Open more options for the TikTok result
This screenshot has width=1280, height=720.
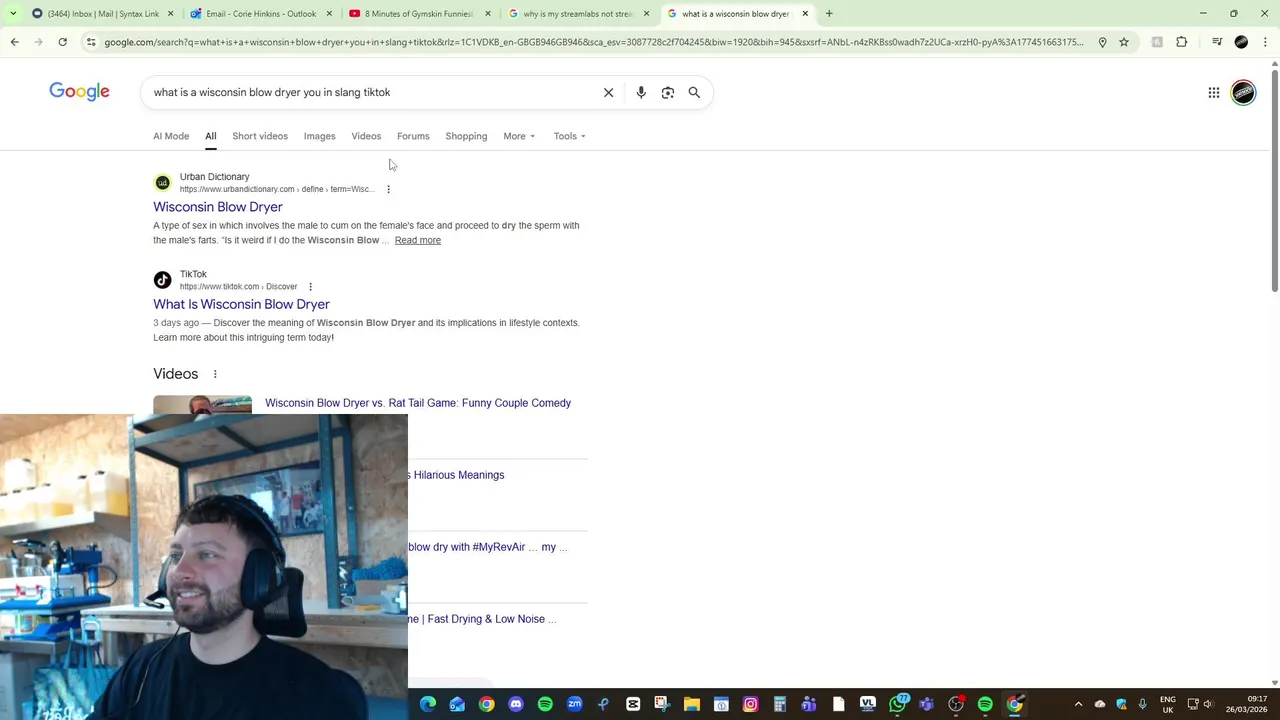pyautogui.click(x=310, y=287)
